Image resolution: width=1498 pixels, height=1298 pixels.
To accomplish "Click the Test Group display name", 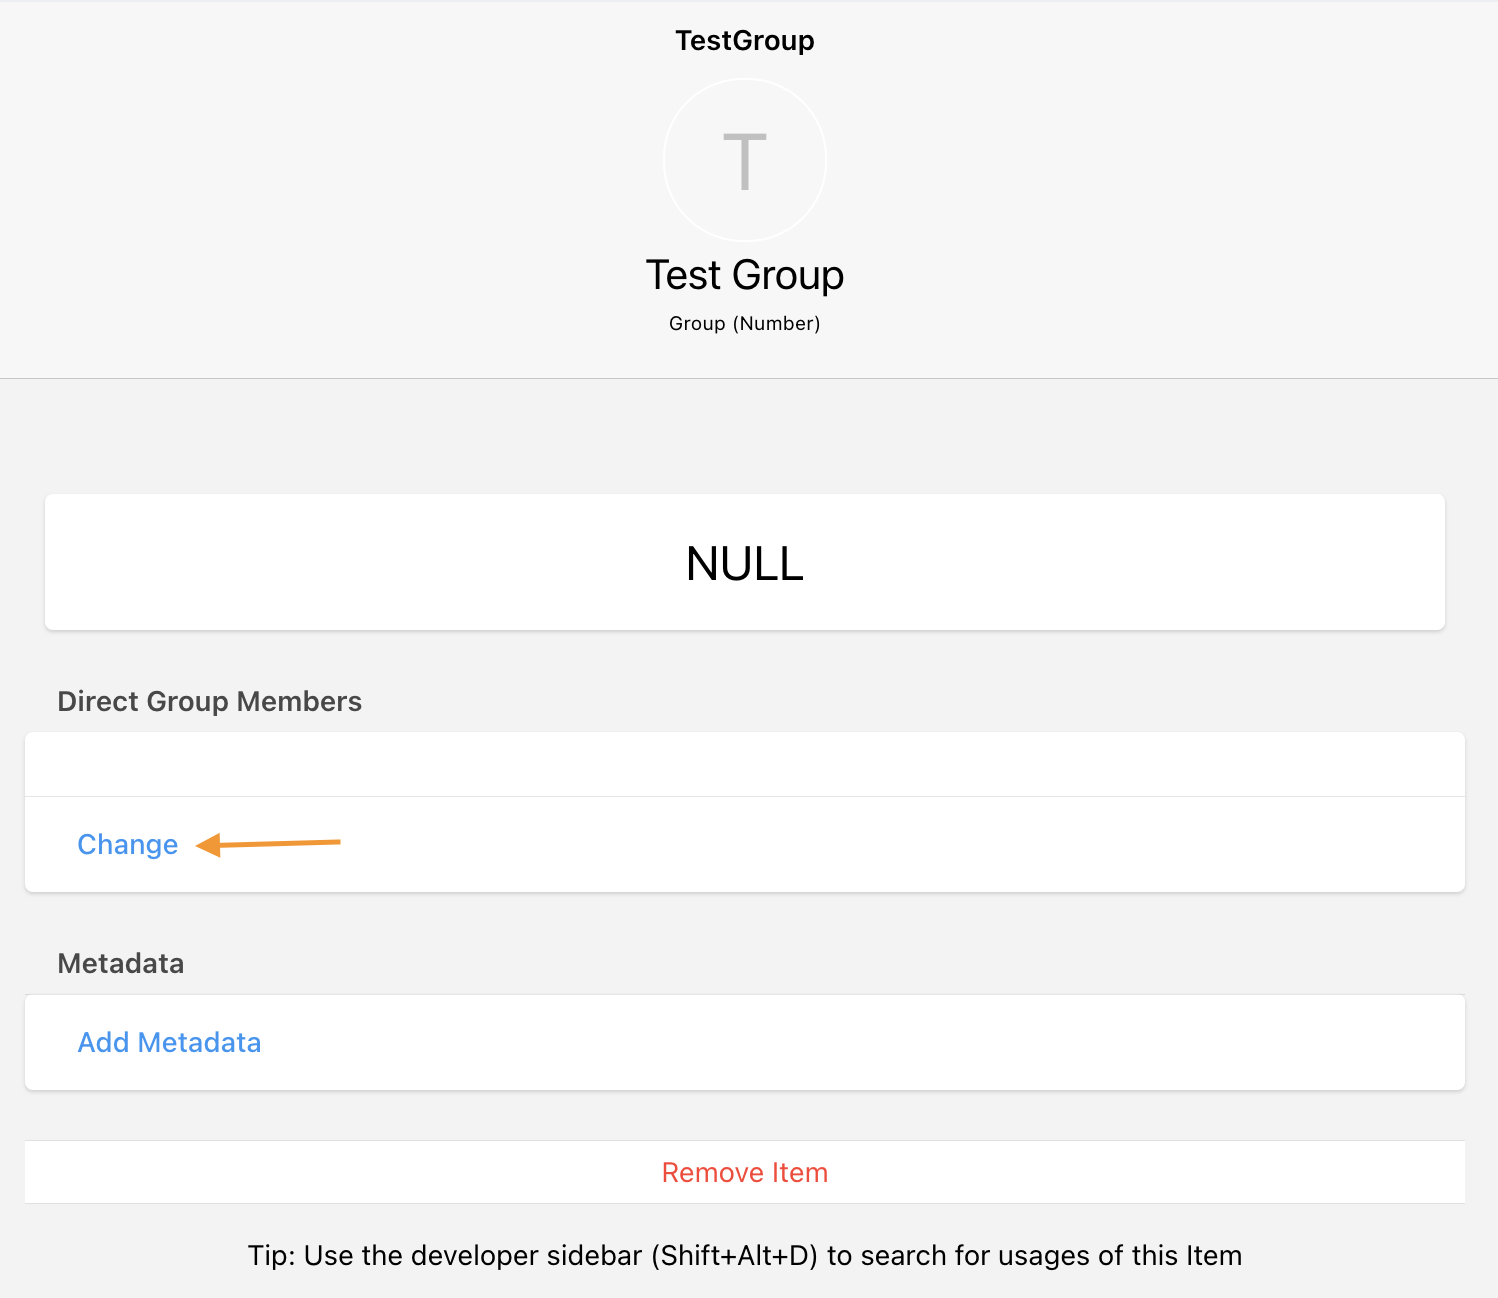I will point(744,274).
